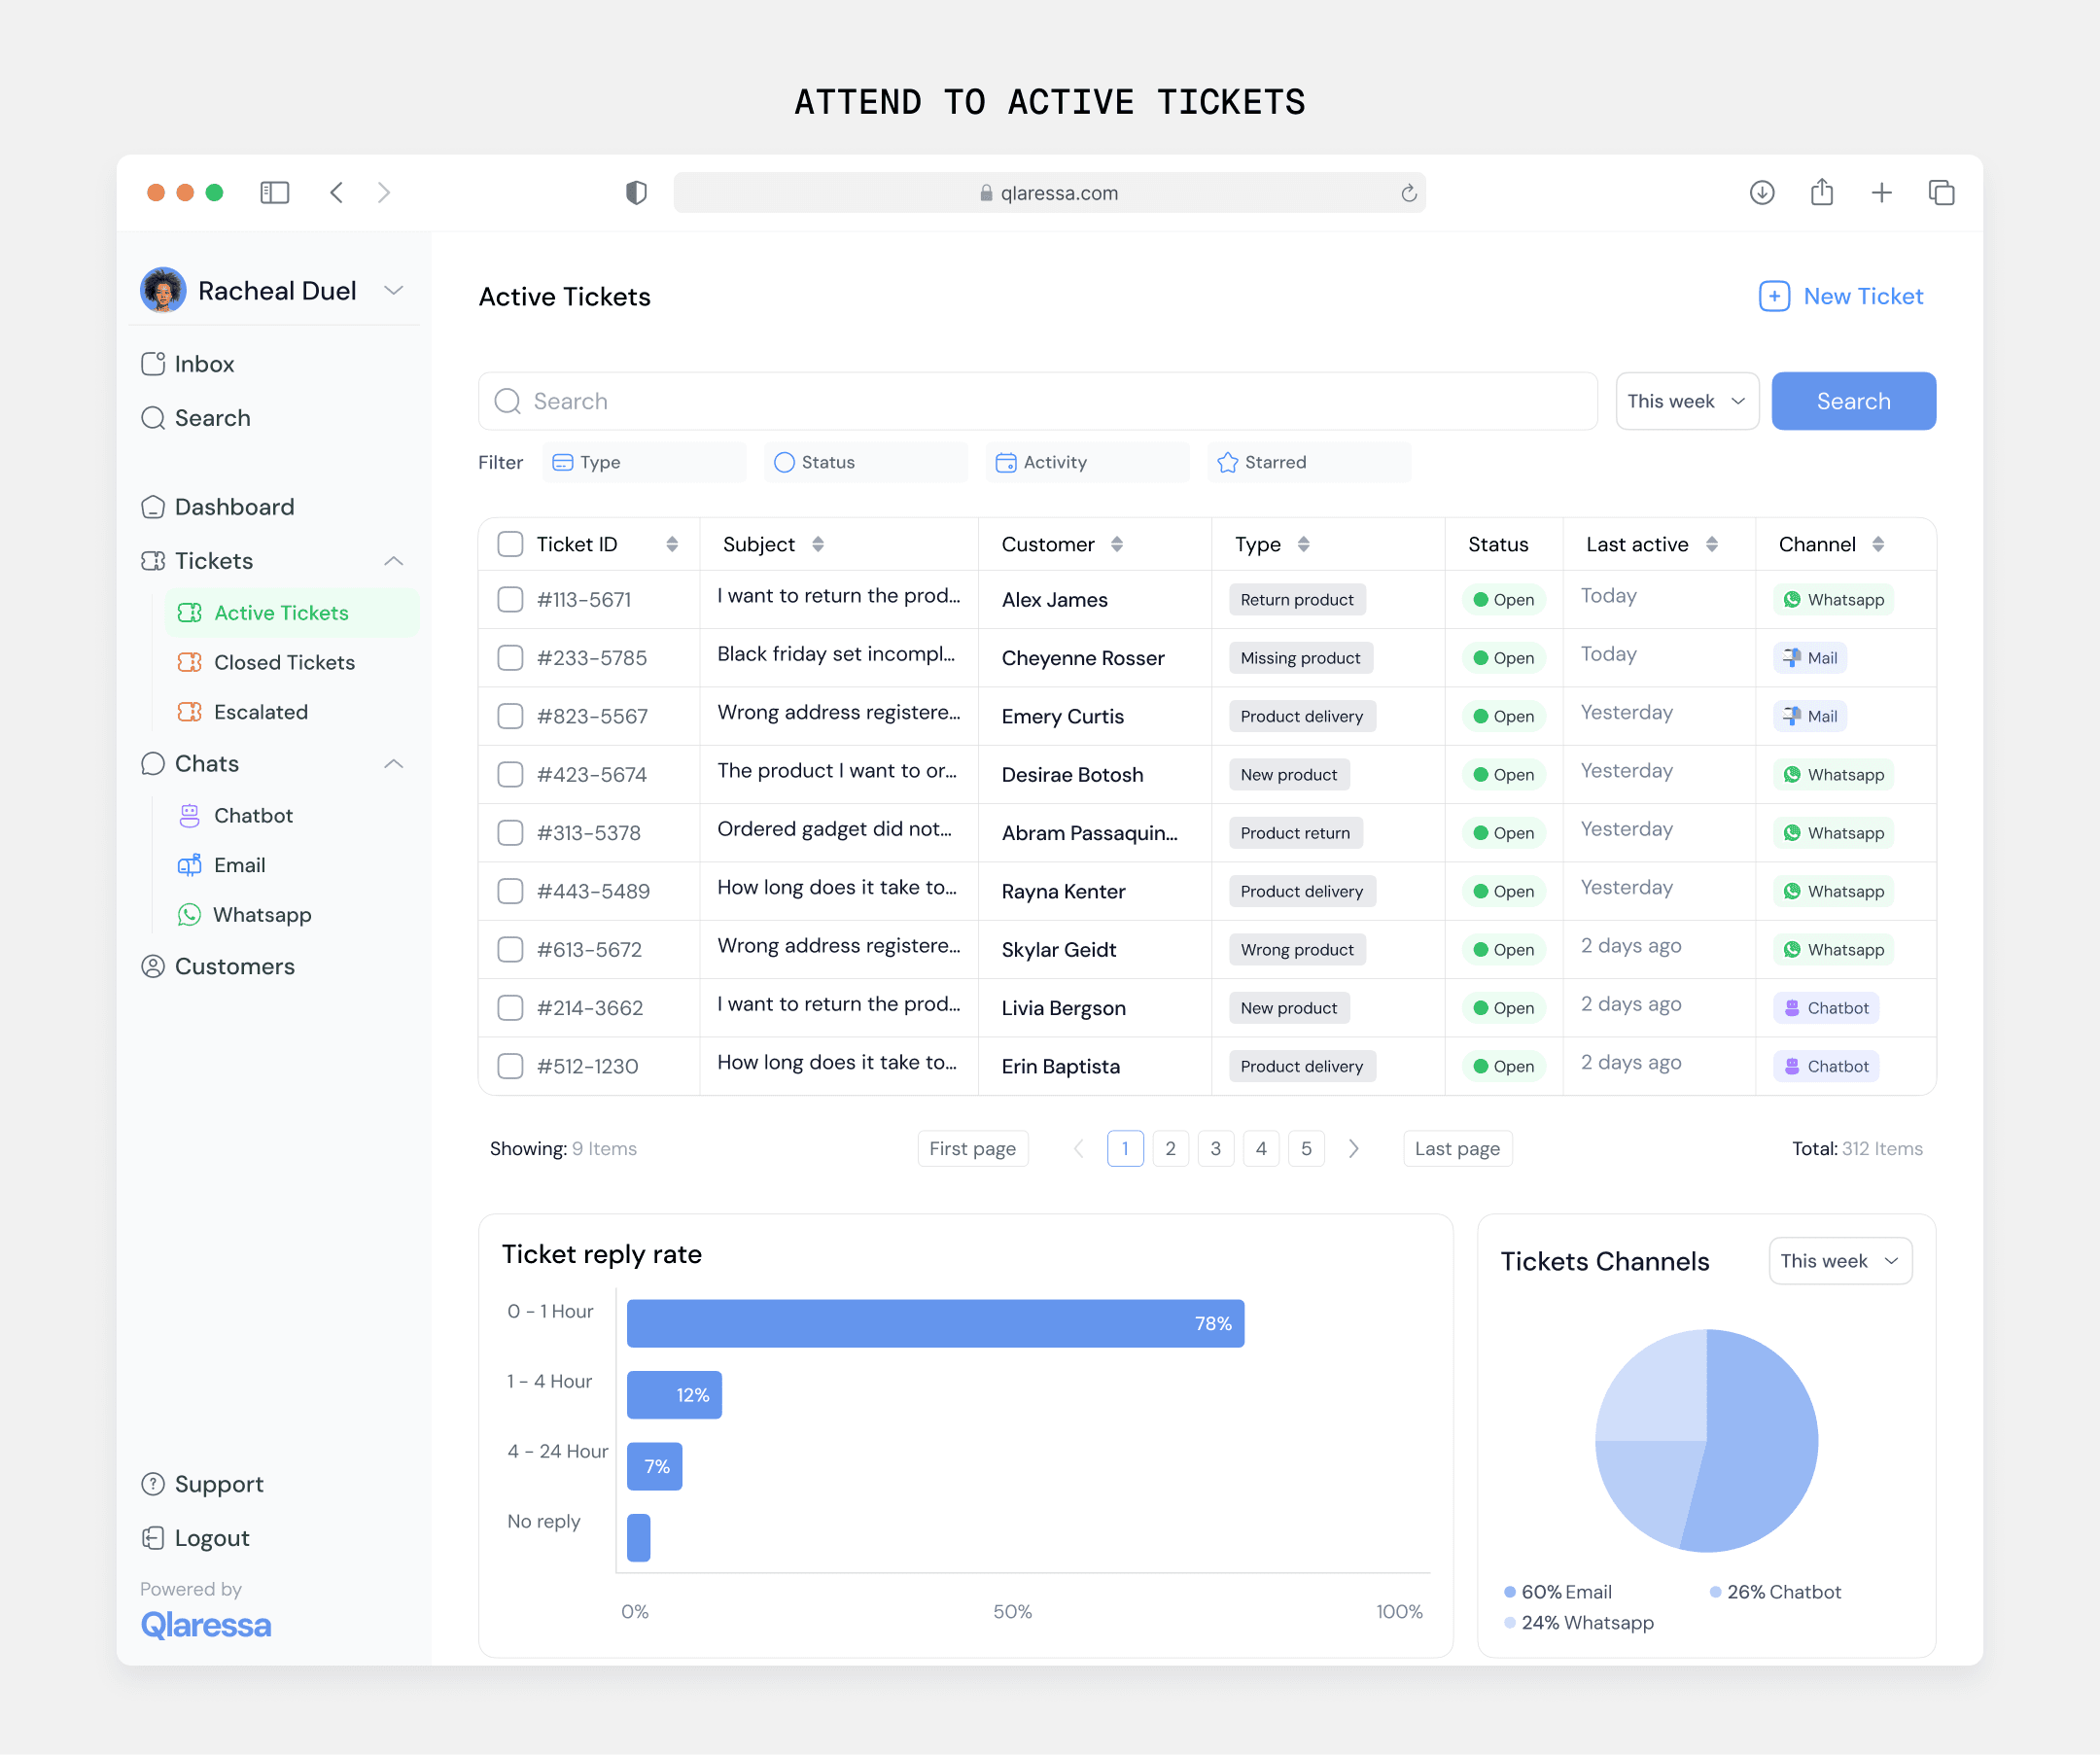2100x1755 pixels.
Task: Click the browser sidebar toggle icon
Action: coord(274,192)
